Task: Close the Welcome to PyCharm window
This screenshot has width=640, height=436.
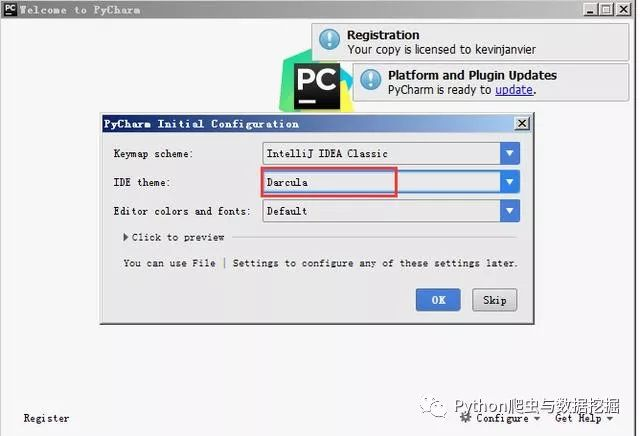Action: 623,9
